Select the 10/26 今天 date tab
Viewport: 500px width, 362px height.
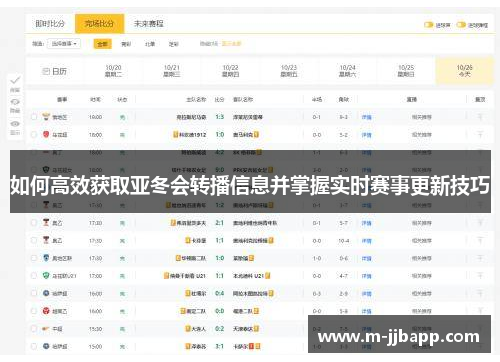(465, 71)
